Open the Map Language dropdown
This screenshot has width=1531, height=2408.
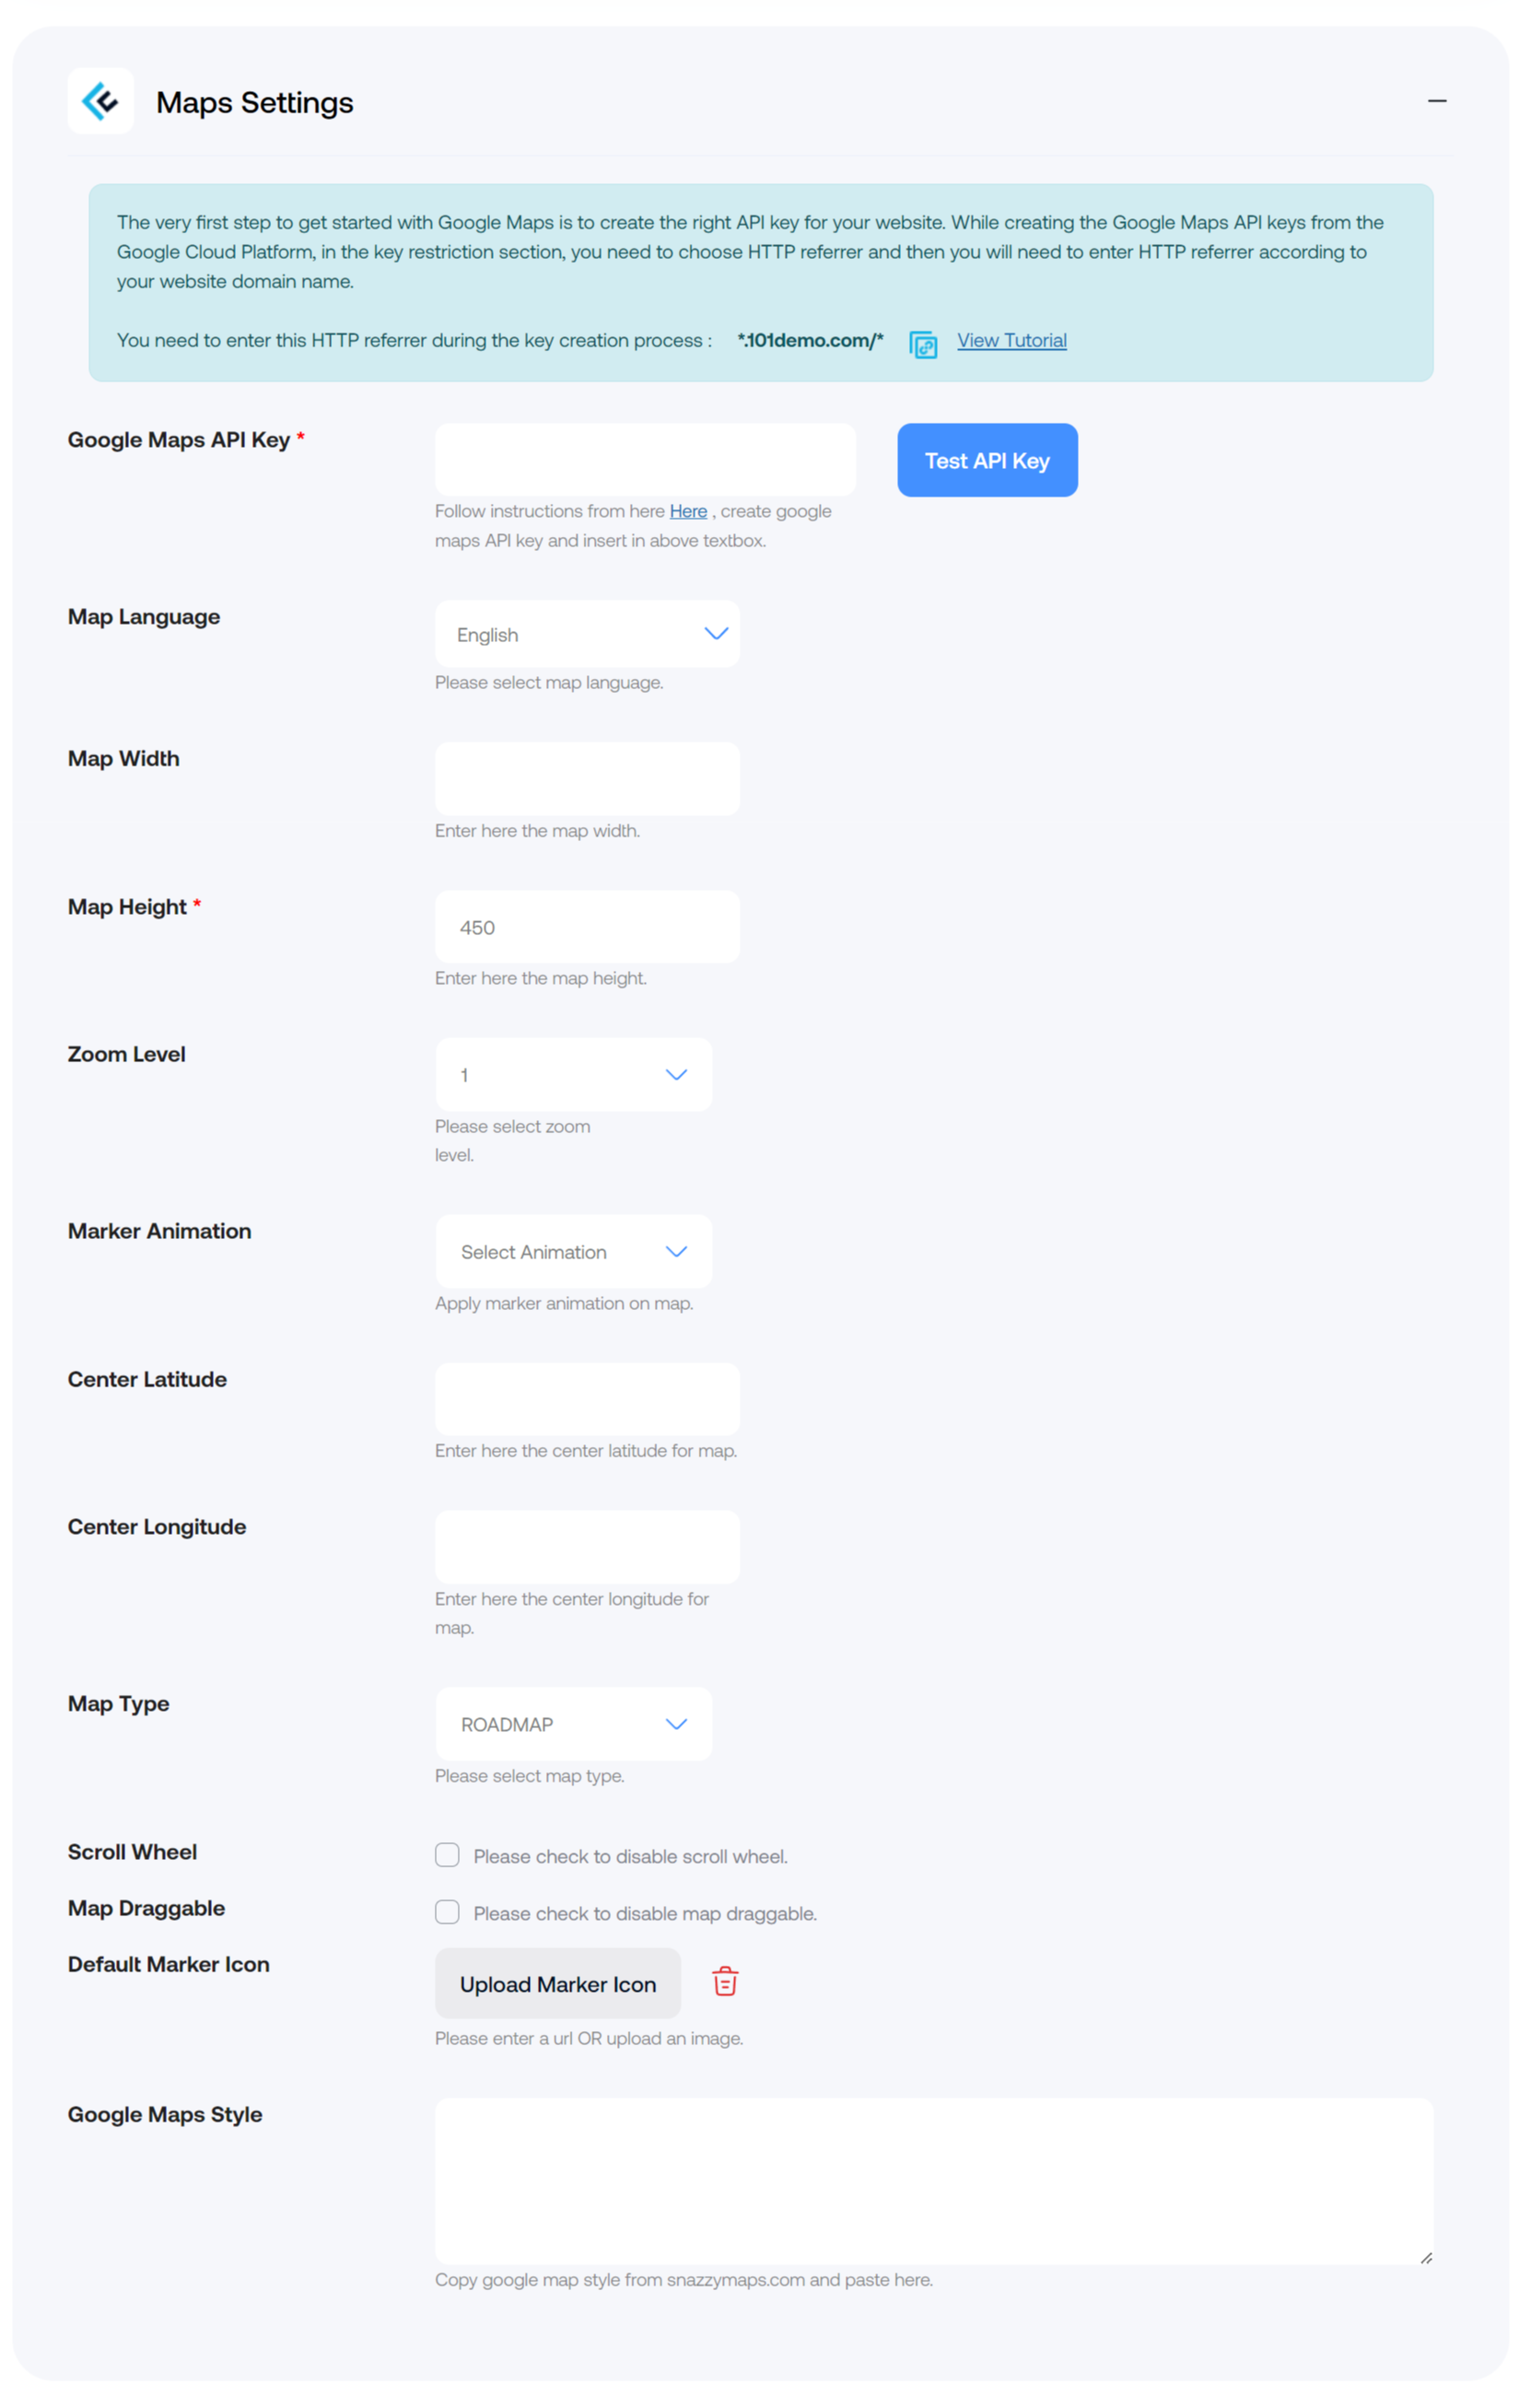586,633
